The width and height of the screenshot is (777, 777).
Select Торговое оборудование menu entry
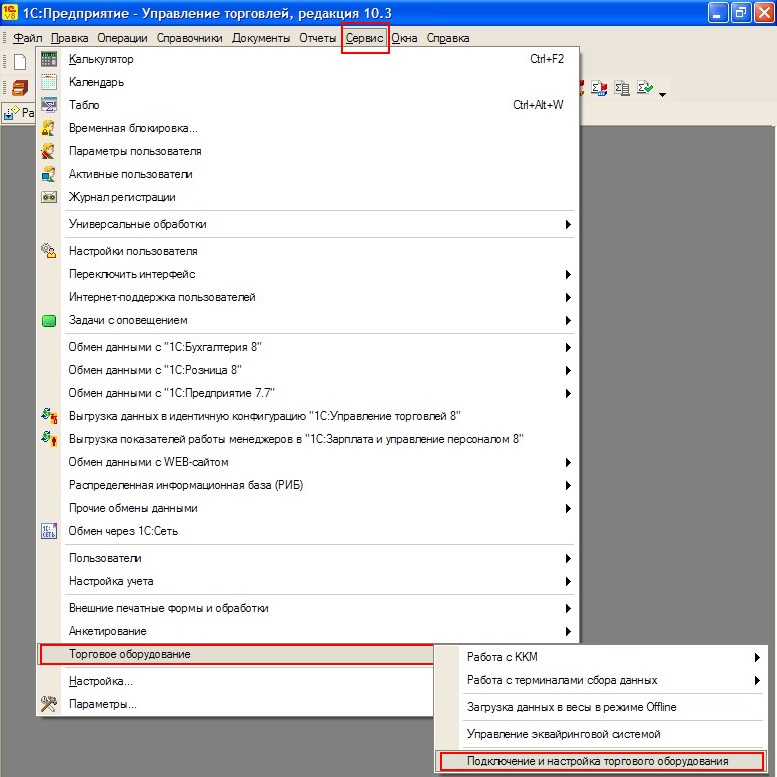tap(236, 654)
